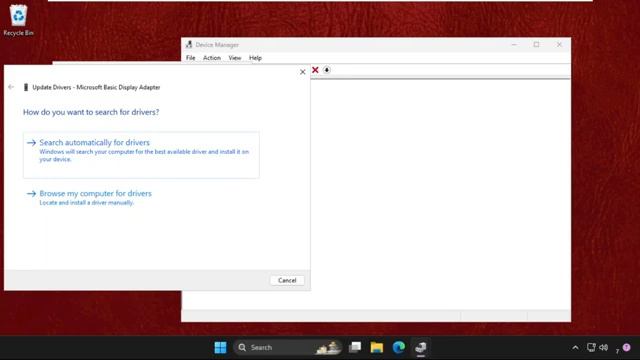Click the Device Manager taskbar icon
The image size is (640, 360).
click(421, 347)
